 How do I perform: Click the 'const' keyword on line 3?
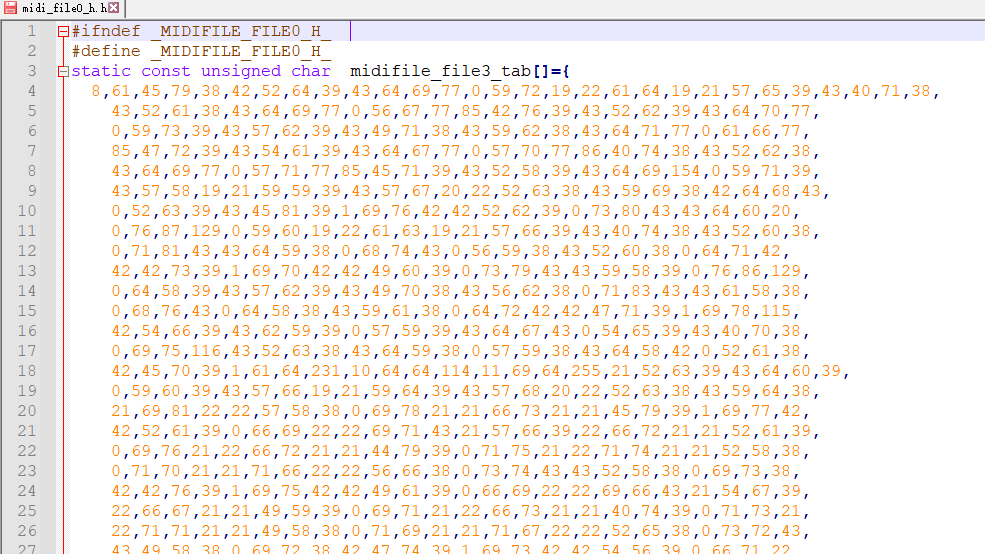click(x=166, y=71)
